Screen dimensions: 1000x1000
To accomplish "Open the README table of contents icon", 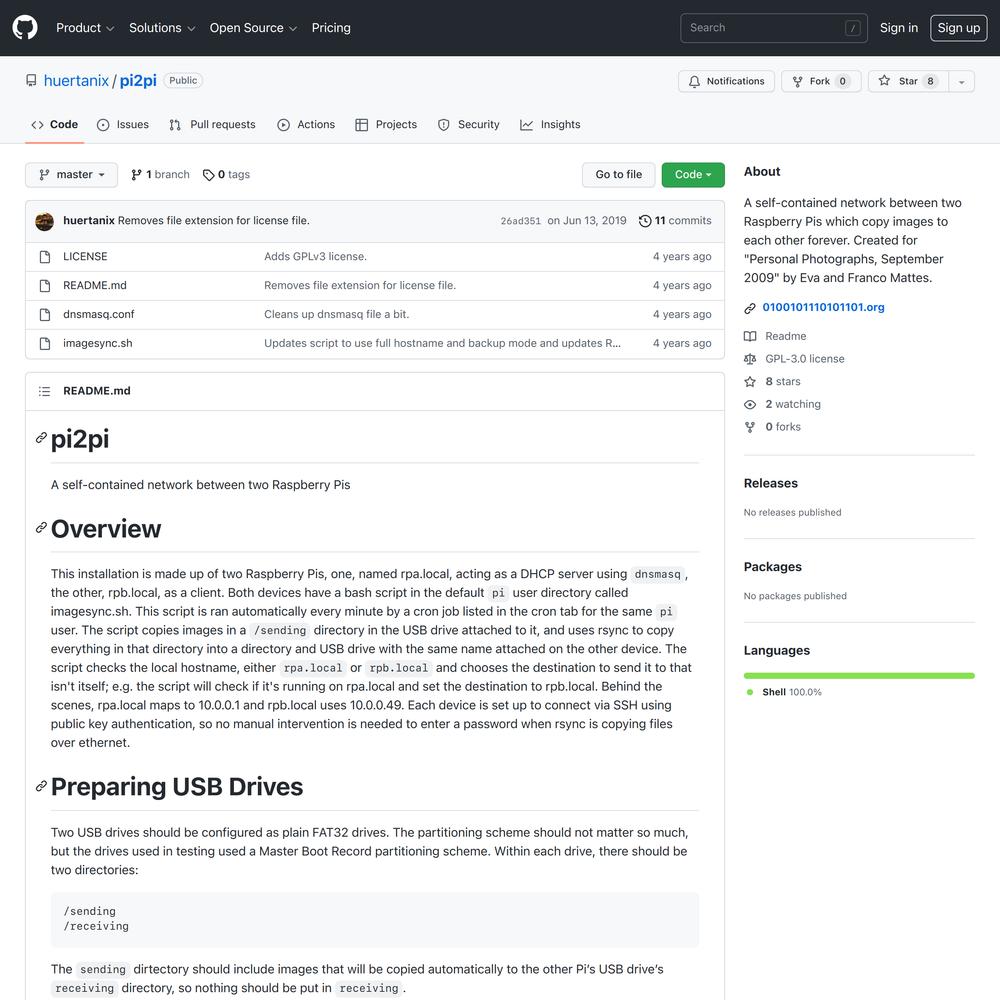I will coord(44,391).
